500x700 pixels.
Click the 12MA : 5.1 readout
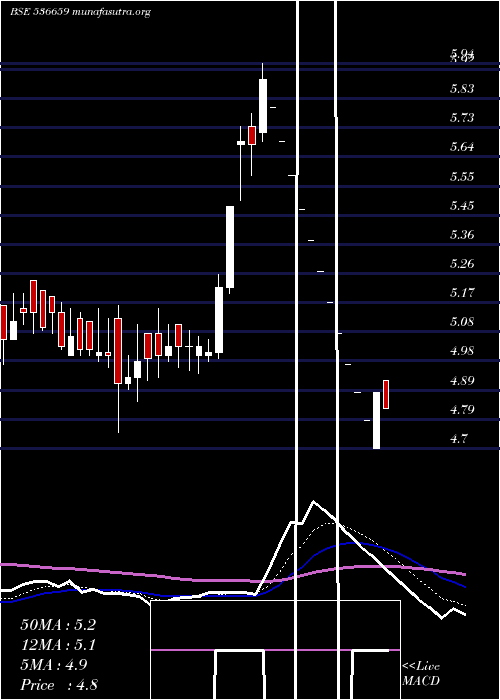tap(58, 645)
